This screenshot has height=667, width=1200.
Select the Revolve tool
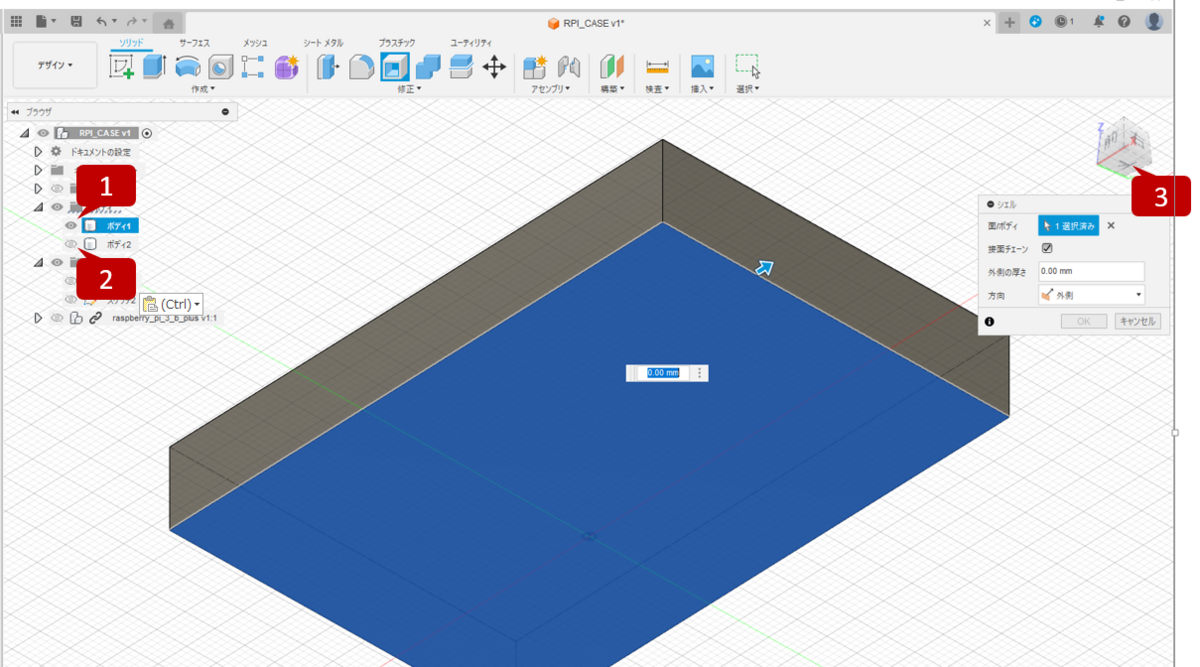pyautogui.click(x=187, y=67)
